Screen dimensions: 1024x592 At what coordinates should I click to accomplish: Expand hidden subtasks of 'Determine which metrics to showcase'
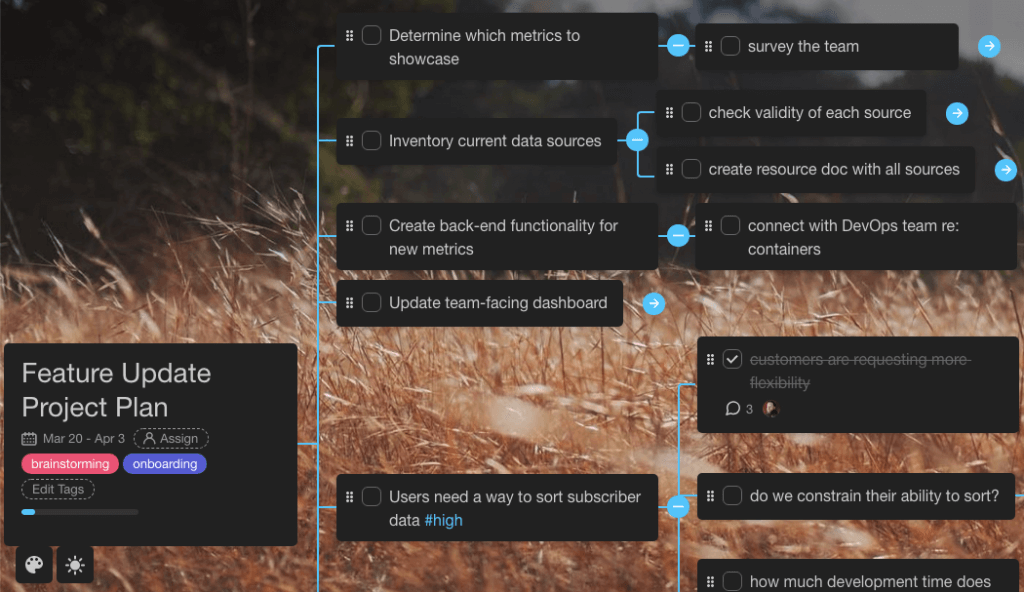678,45
